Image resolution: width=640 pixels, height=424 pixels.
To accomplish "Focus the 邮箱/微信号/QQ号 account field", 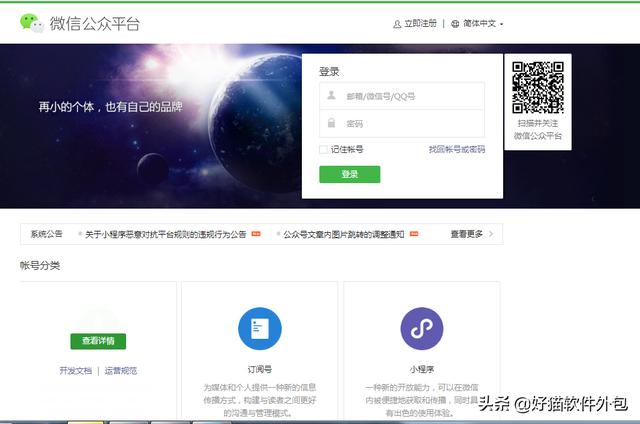I will pyautogui.click(x=402, y=96).
